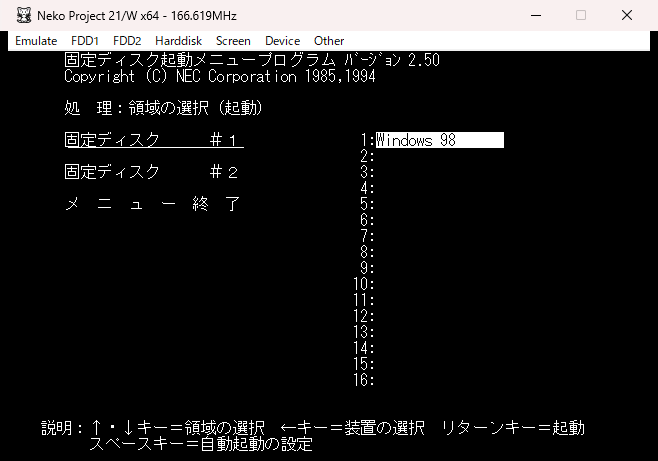Click partition slot 7: label

pyautogui.click(x=367, y=236)
